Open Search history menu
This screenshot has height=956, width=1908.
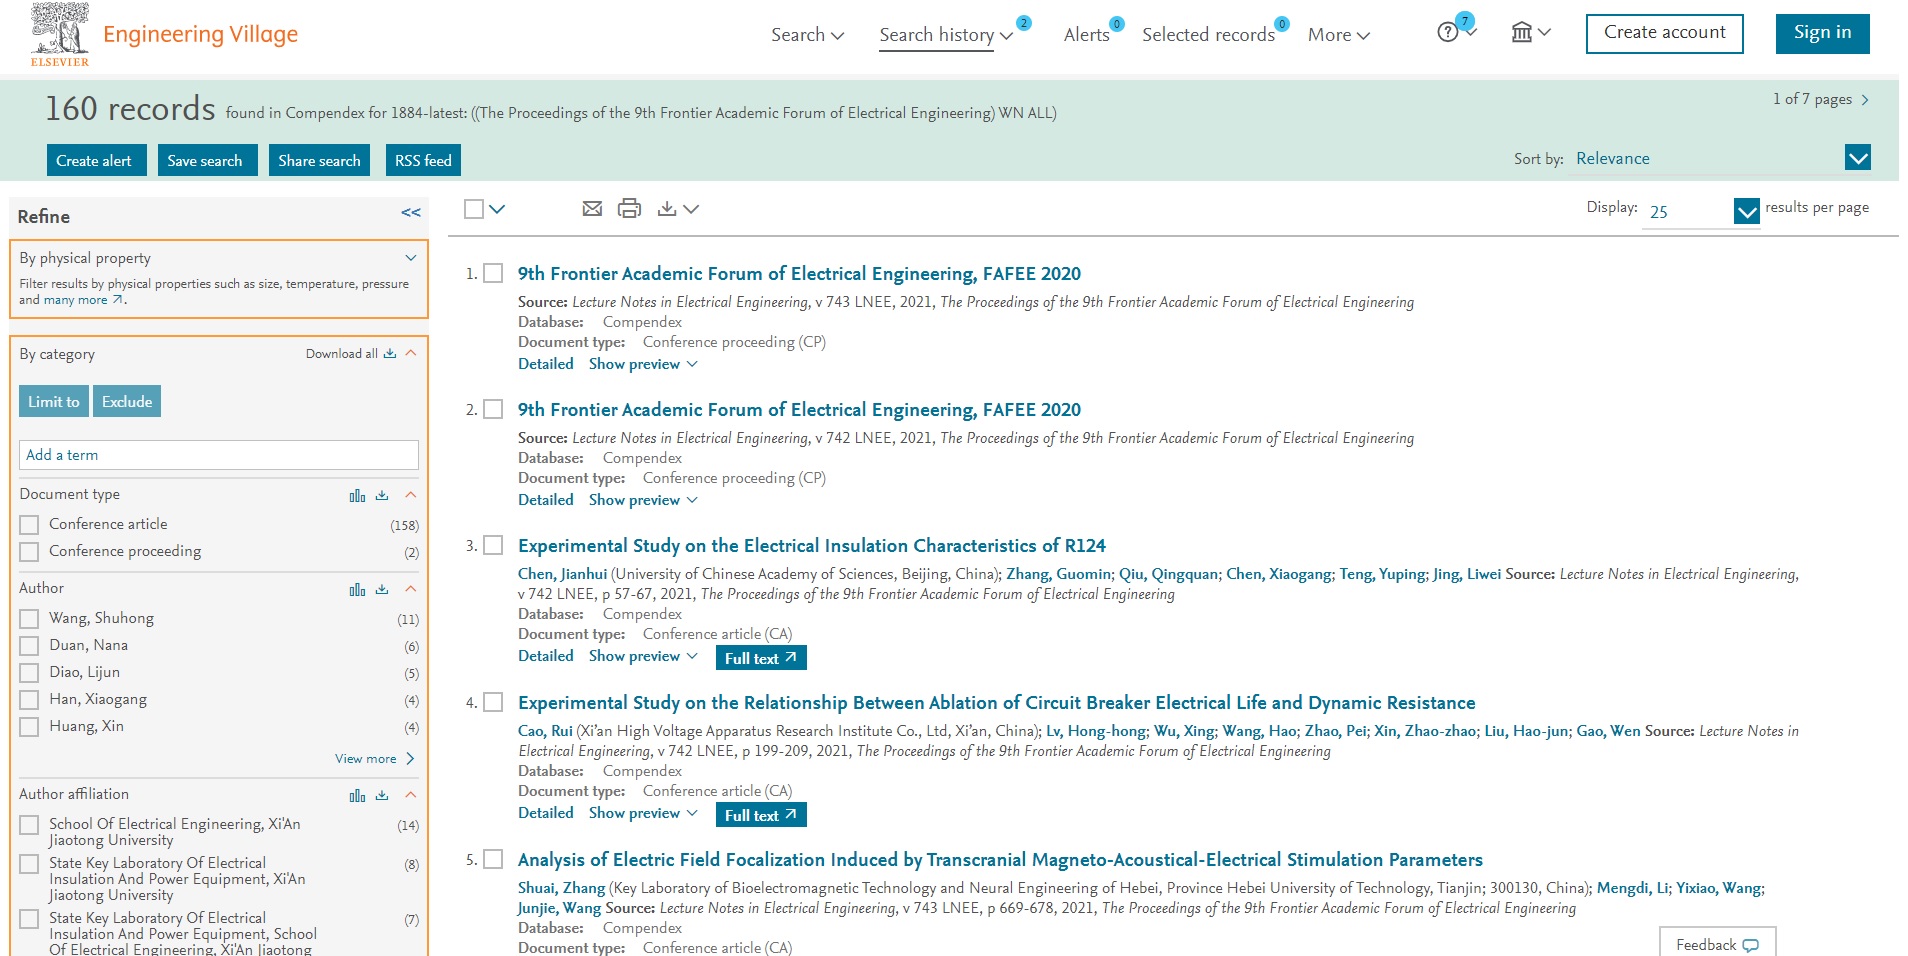pyautogui.click(x=946, y=35)
